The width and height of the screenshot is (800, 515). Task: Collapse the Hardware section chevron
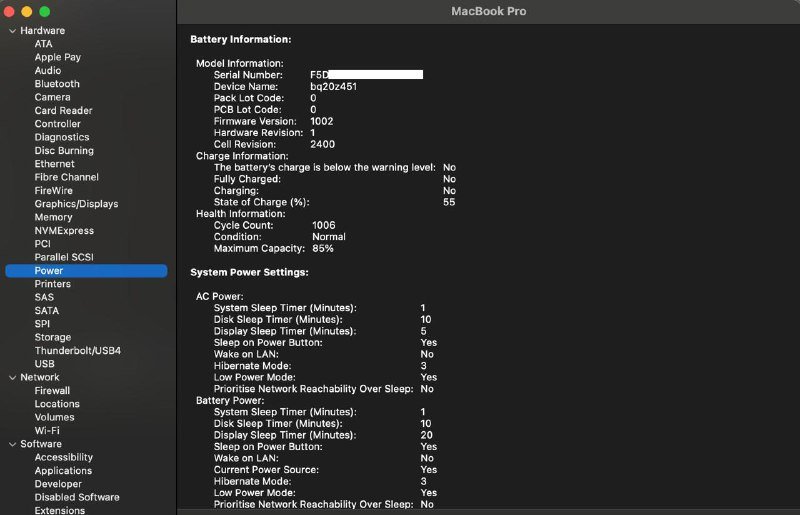tap(12, 31)
